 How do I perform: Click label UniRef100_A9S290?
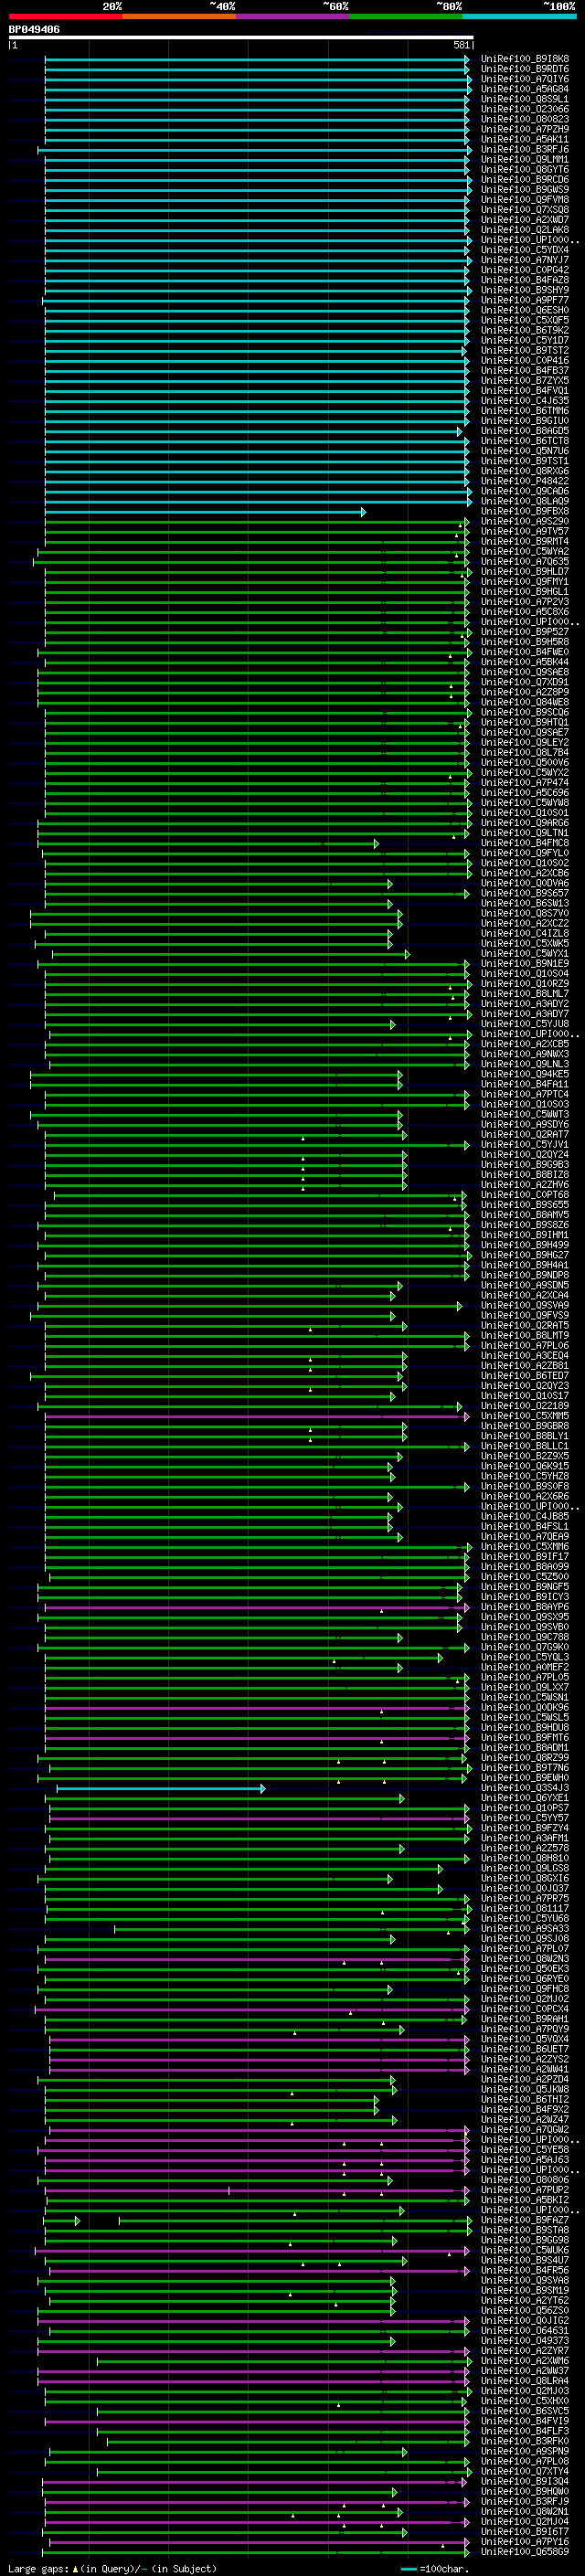coord(524,522)
